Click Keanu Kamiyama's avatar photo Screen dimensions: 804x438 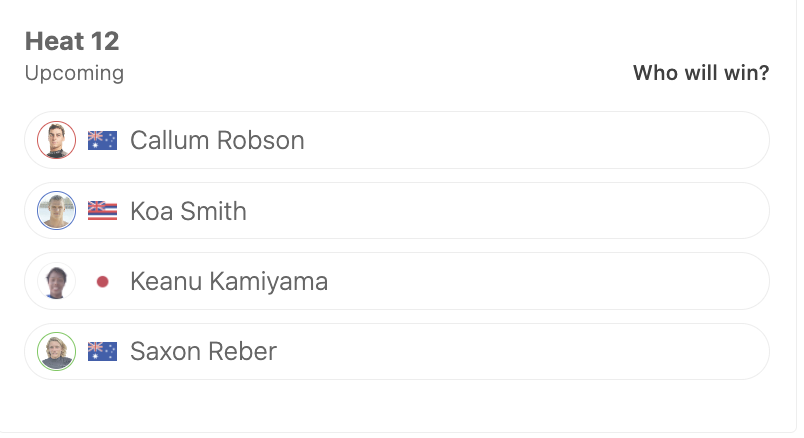tap(56, 281)
